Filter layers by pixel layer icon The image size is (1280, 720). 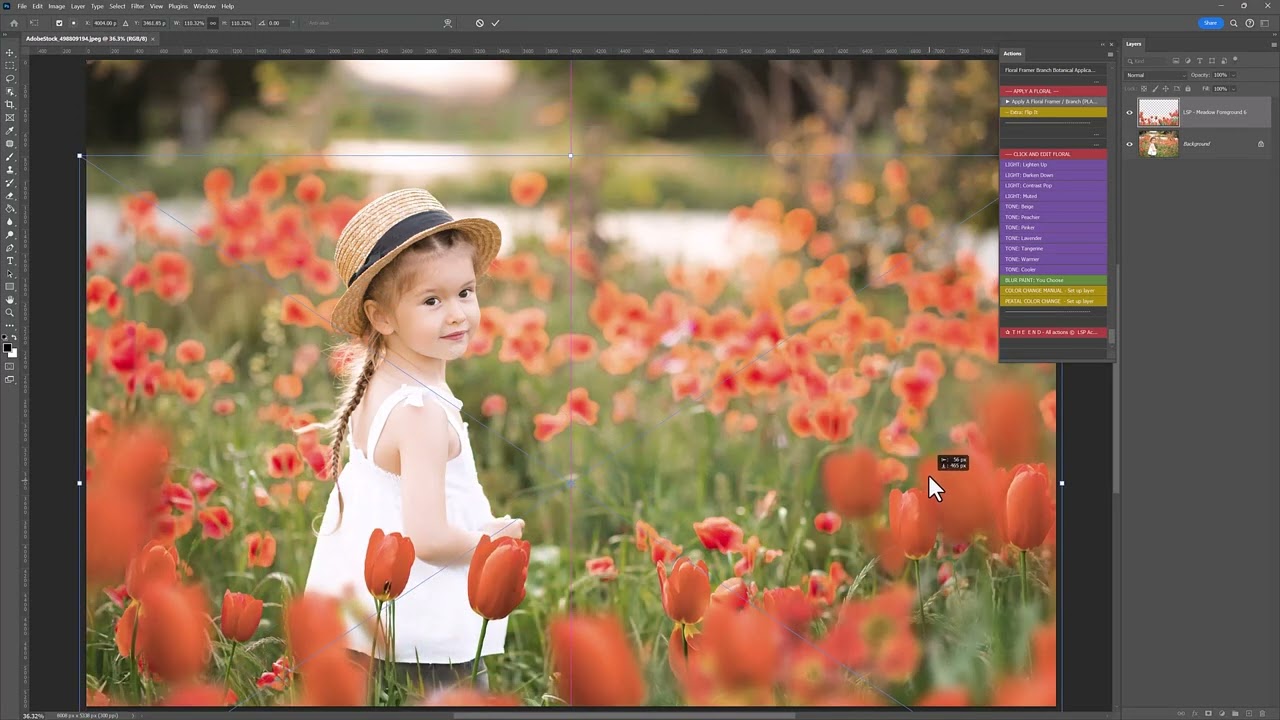pos(1176,61)
